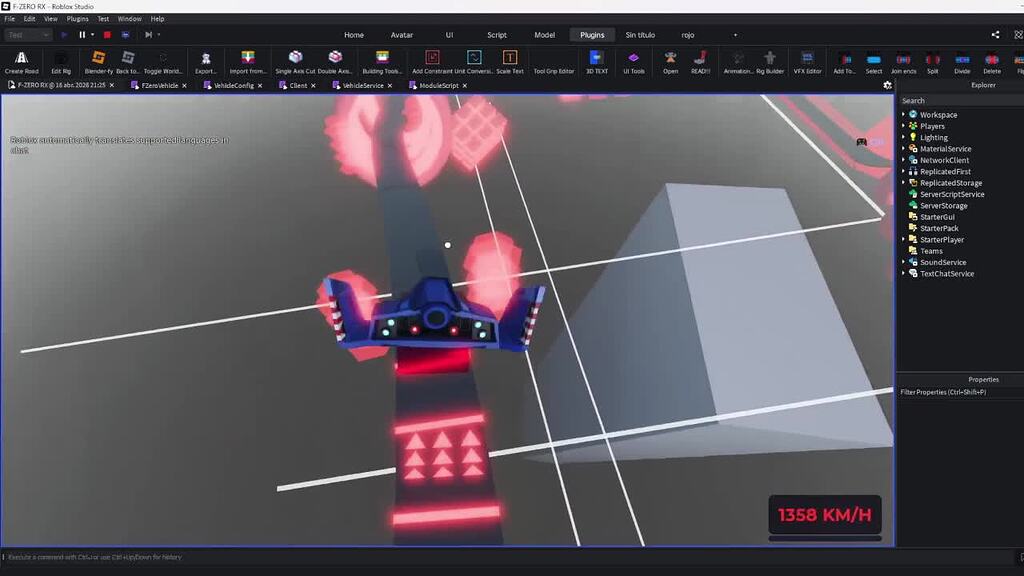Open the File menu
Viewport: 1024px width, 576px height.
[x=10, y=19]
